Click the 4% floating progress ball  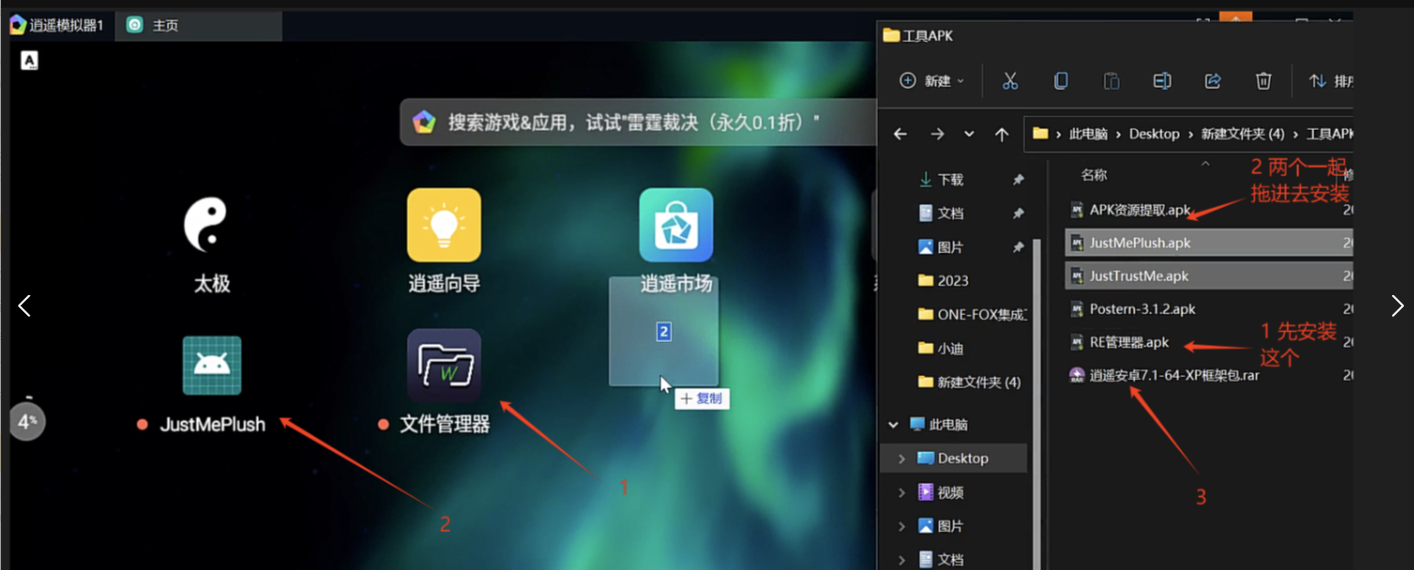click(x=27, y=421)
